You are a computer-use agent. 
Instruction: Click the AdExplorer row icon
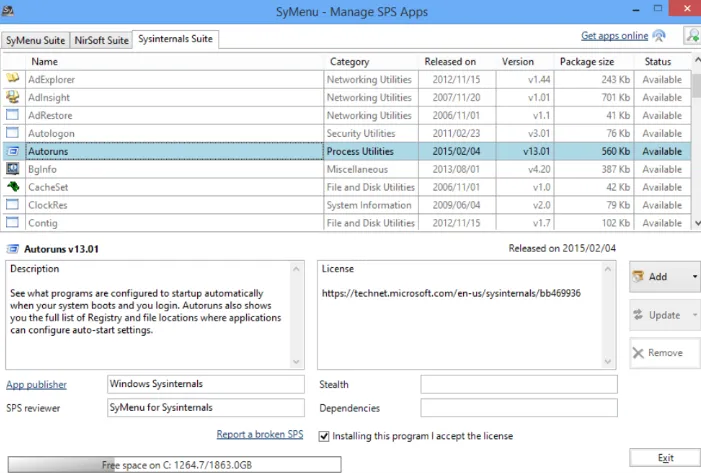[x=13, y=78]
